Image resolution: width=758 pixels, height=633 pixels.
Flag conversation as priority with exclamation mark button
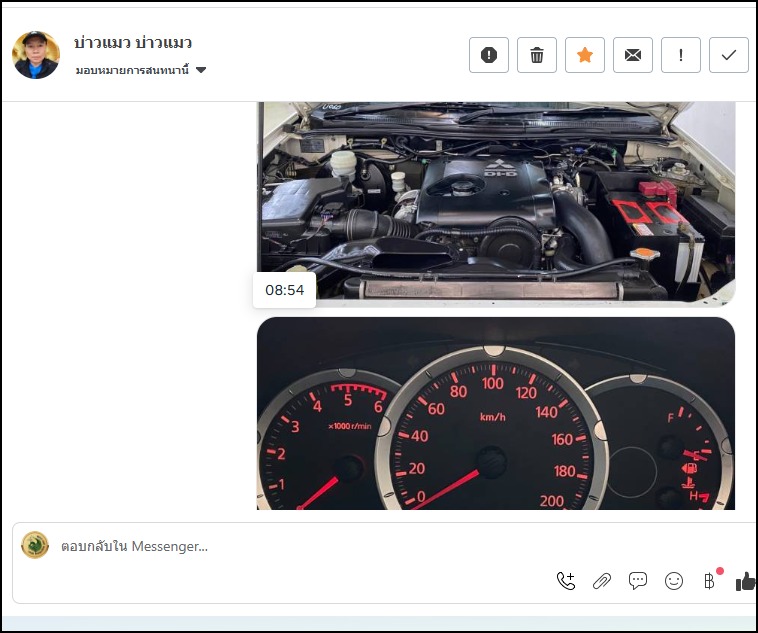[x=681, y=55]
